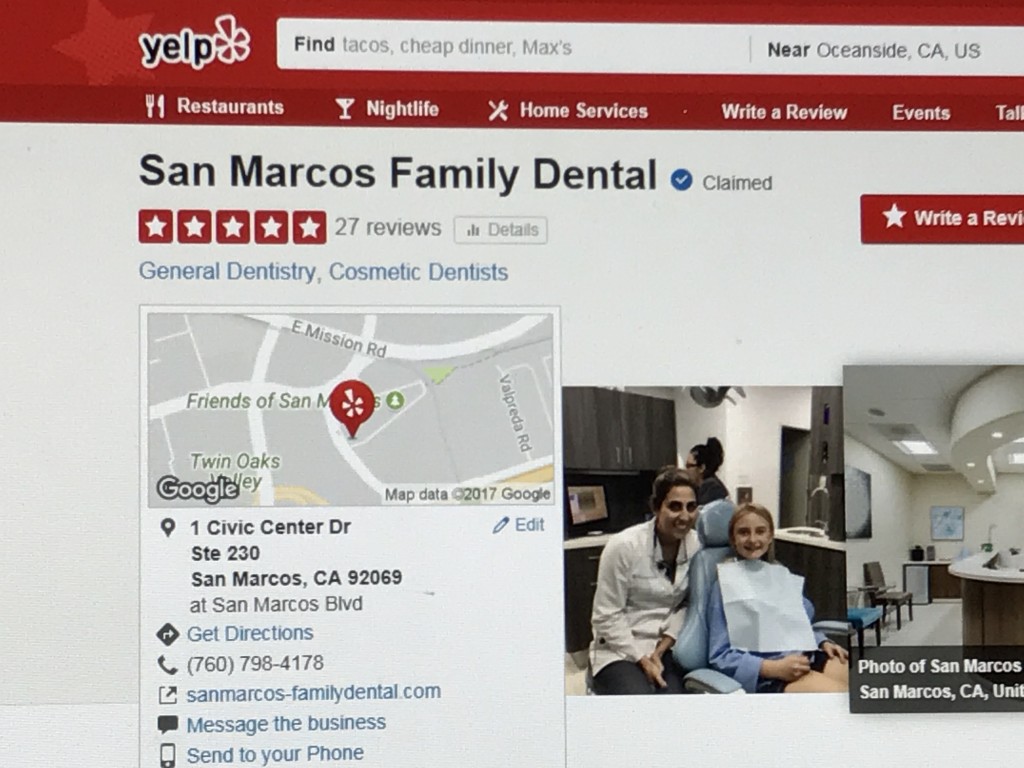Click the red Write a Review button

coord(942,219)
